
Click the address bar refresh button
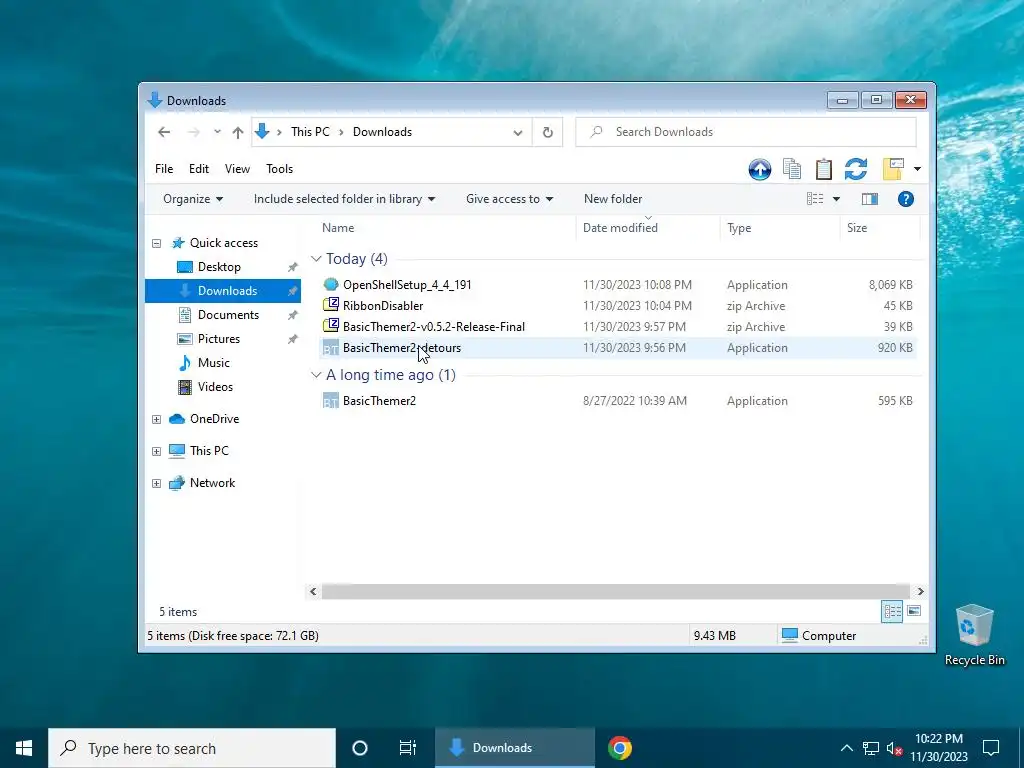click(548, 133)
